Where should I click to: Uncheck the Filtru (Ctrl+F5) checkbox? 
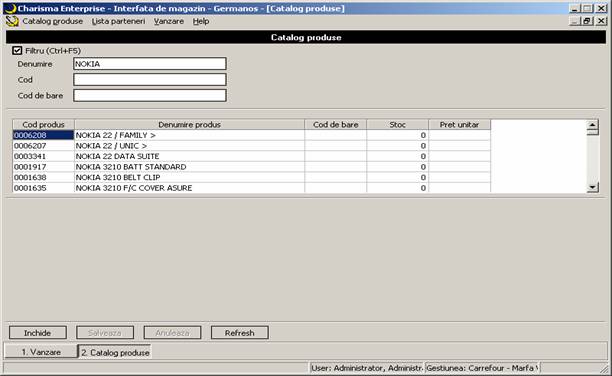17,50
